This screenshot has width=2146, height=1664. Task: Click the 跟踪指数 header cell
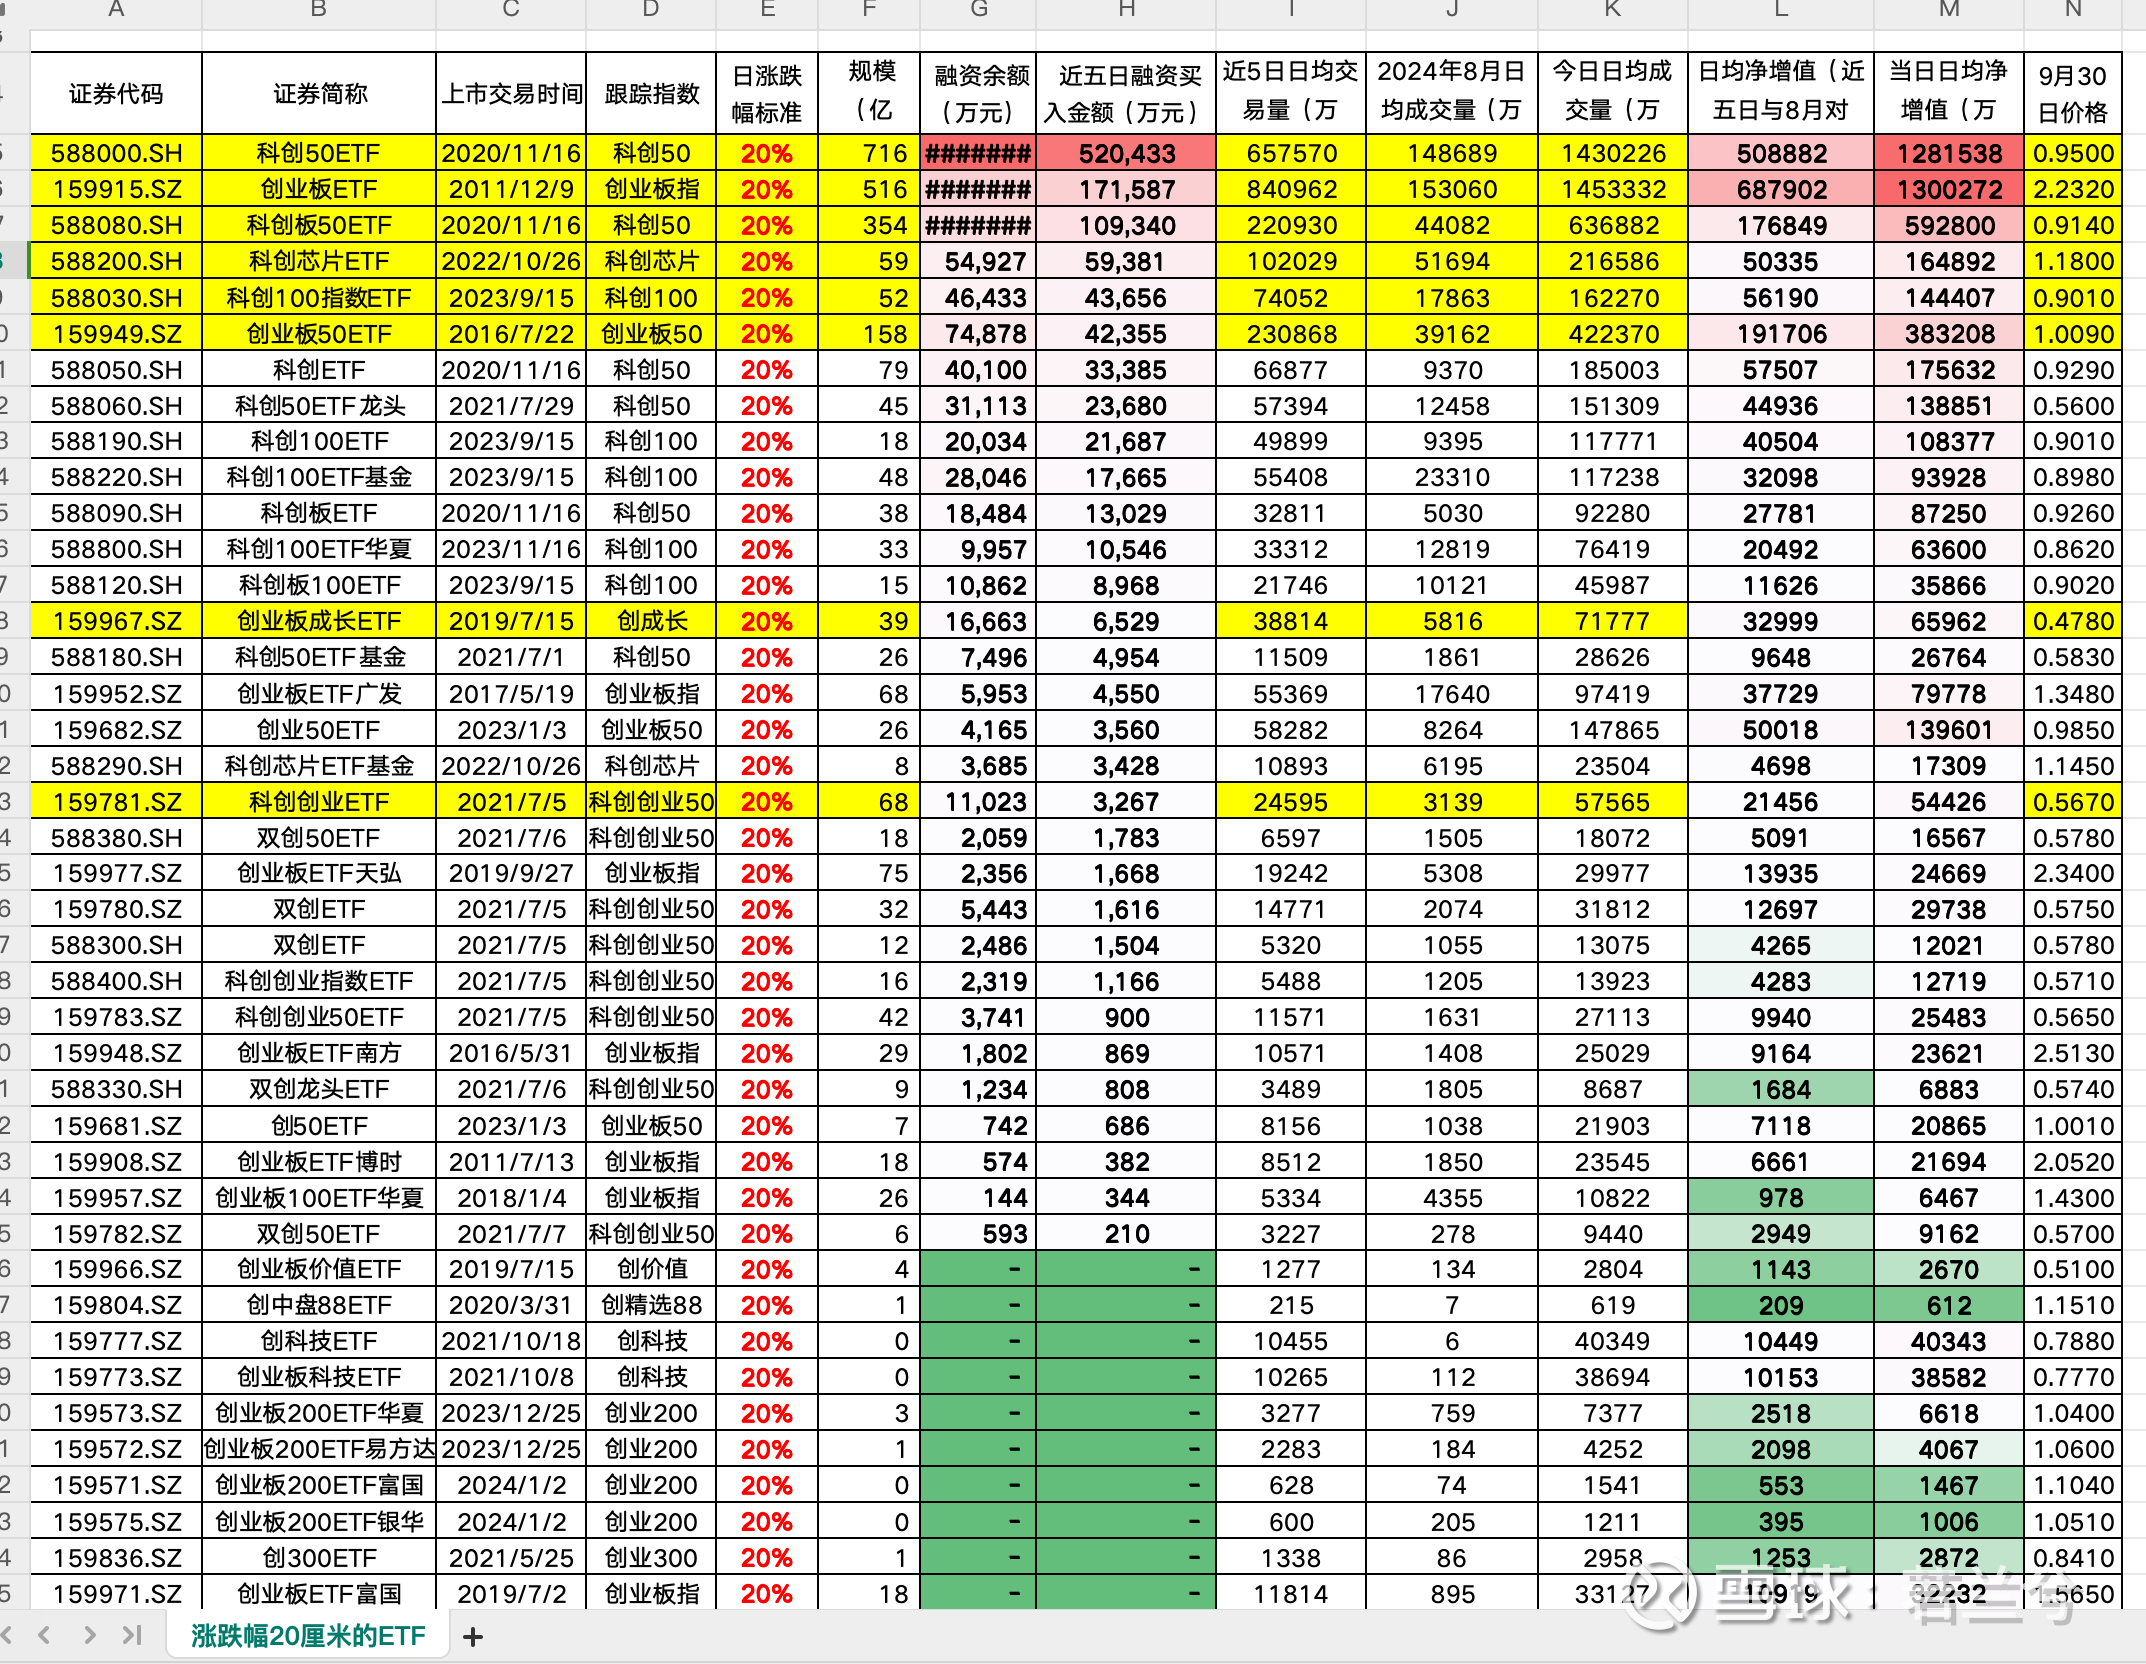coord(651,93)
